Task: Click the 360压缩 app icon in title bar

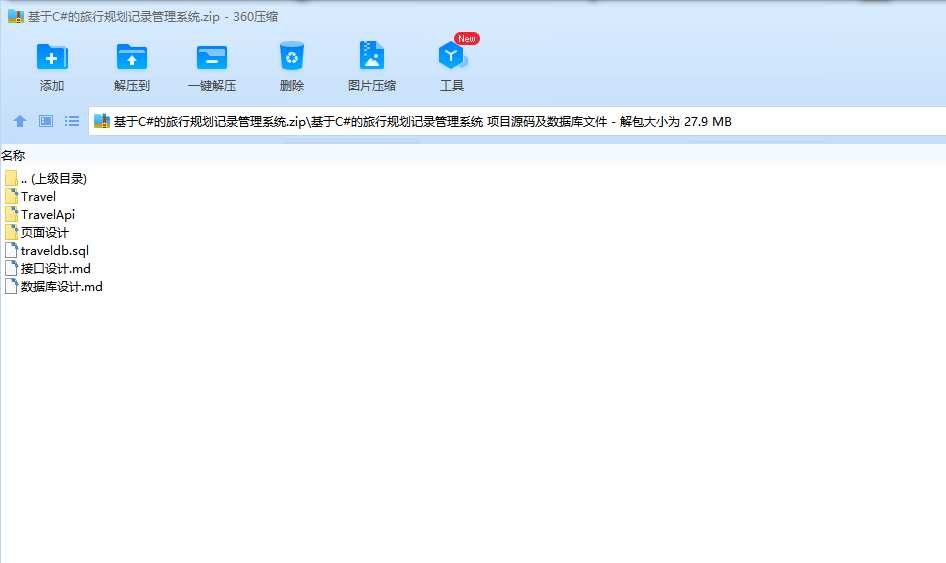Action: [15, 16]
